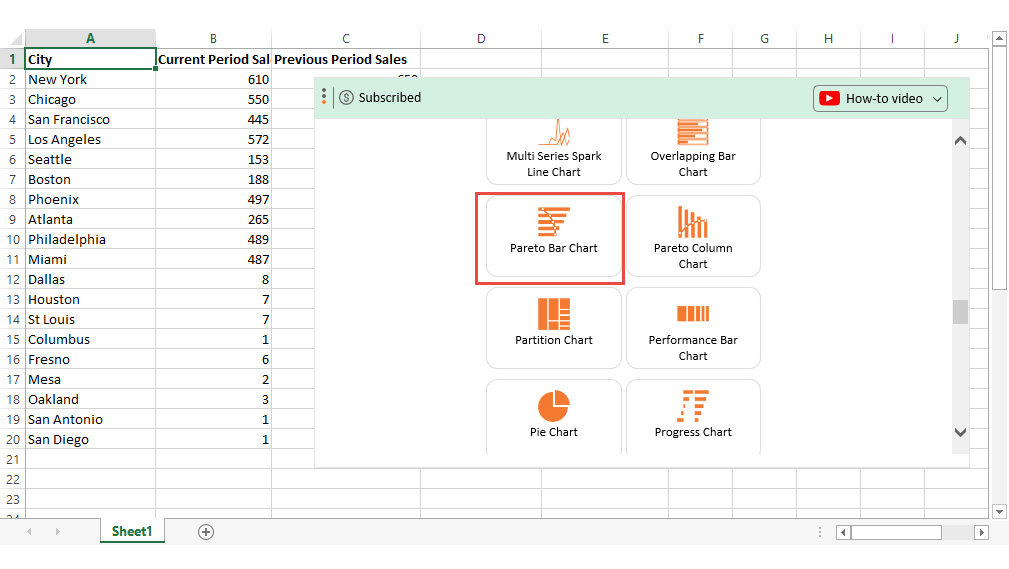Click the Columbus cell

click(x=90, y=339)
